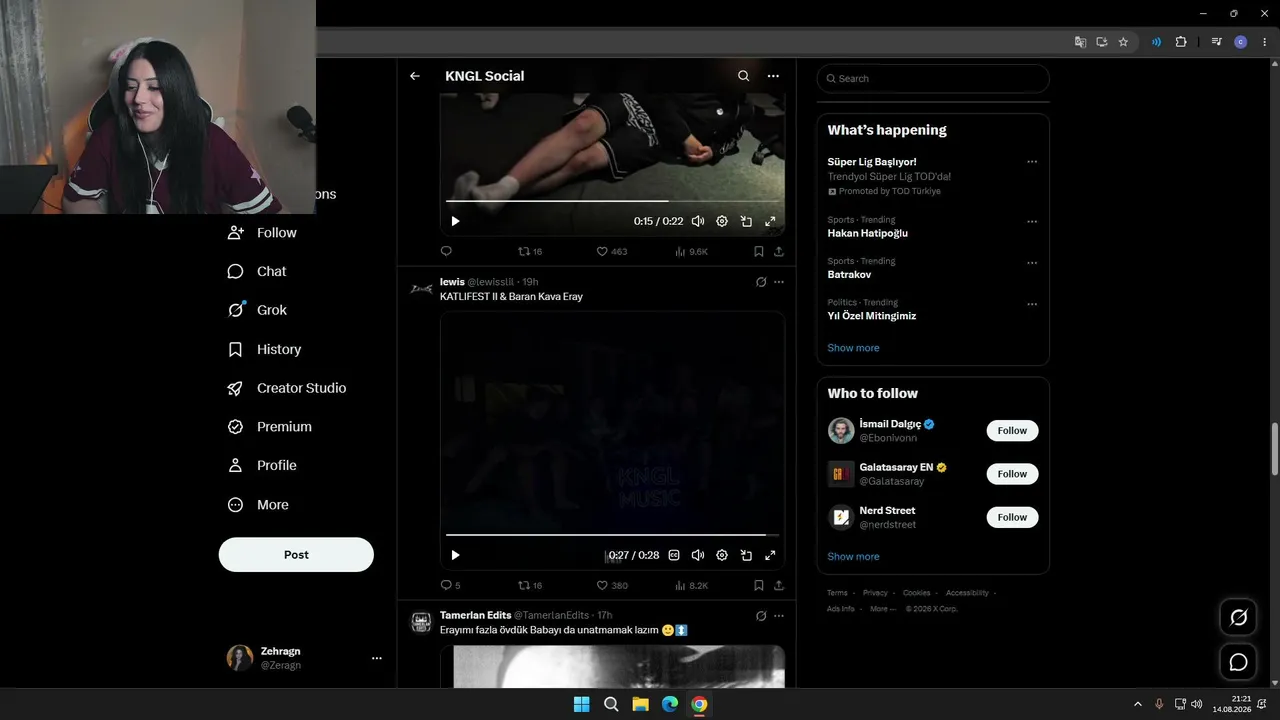Open Grok from the sidebar
This screenshot has height=720, width=1280.
tap(258, 310)
